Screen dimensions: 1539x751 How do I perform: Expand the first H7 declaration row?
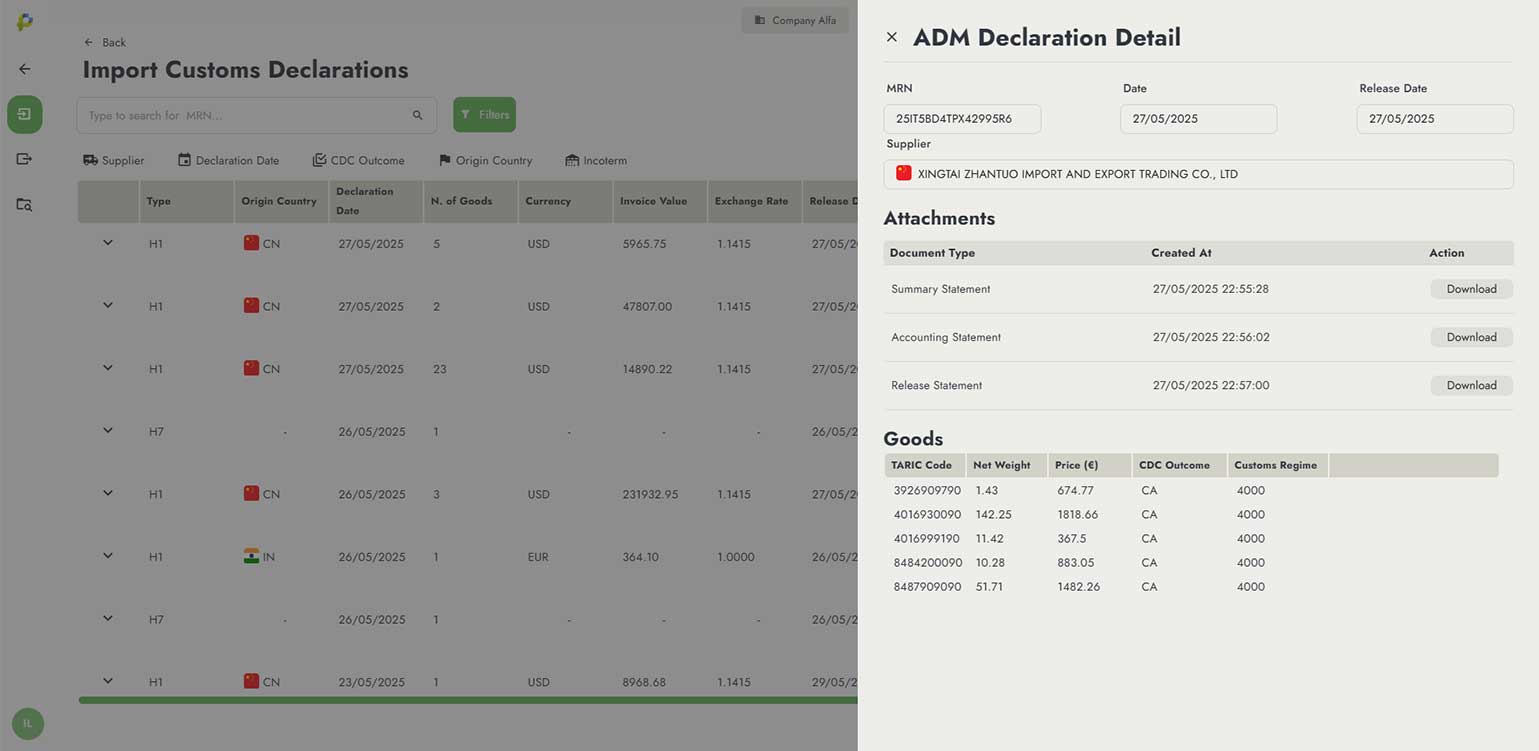pos(108,431)
